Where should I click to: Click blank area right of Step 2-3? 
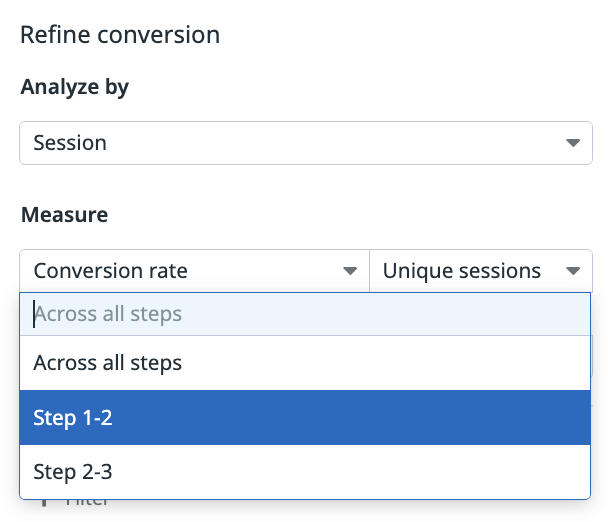[349, 472]
